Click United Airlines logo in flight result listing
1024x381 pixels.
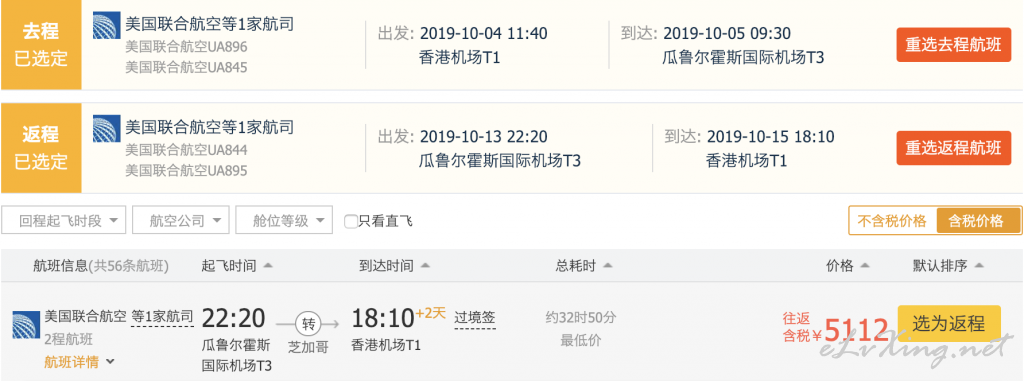(25, 325)
